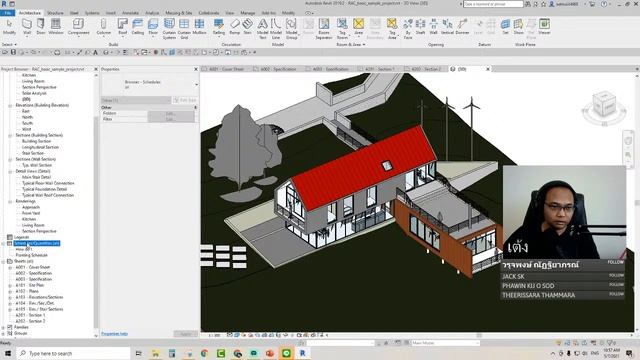Select the By Face opening tool

[407, 29]
